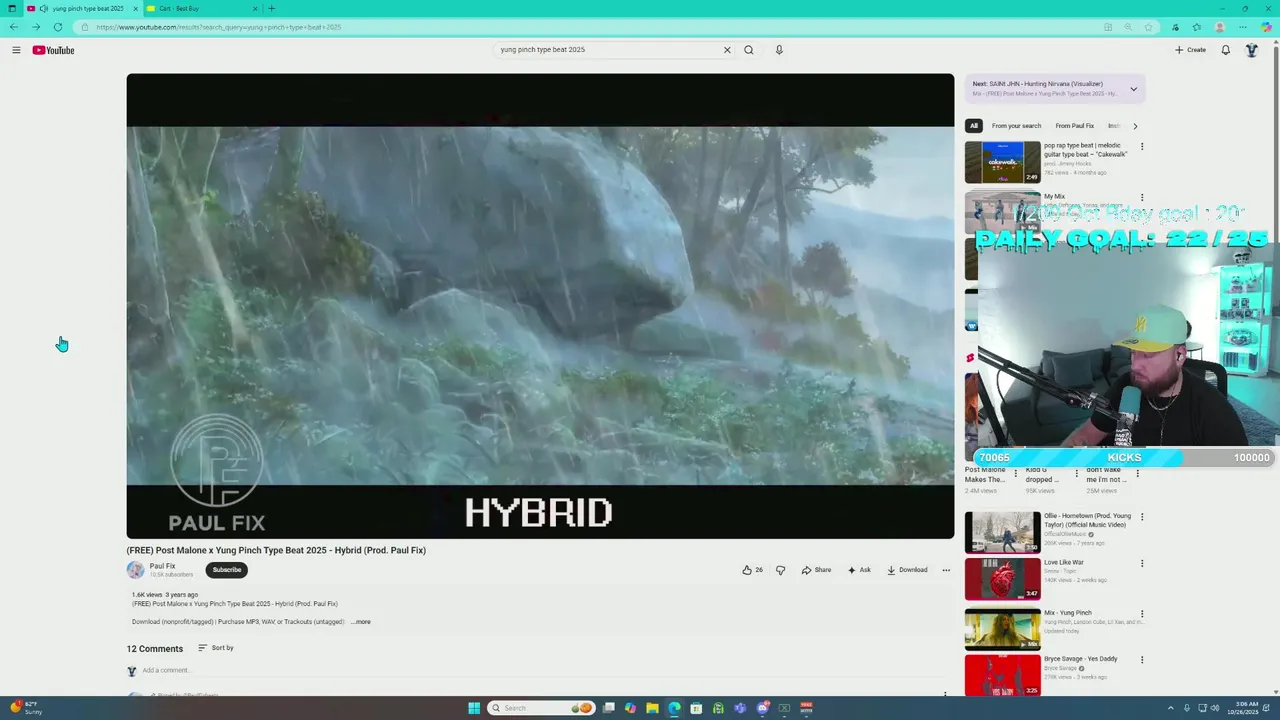
Task: Close the yung pinch type beat tab
Action: tap(135, 8)
